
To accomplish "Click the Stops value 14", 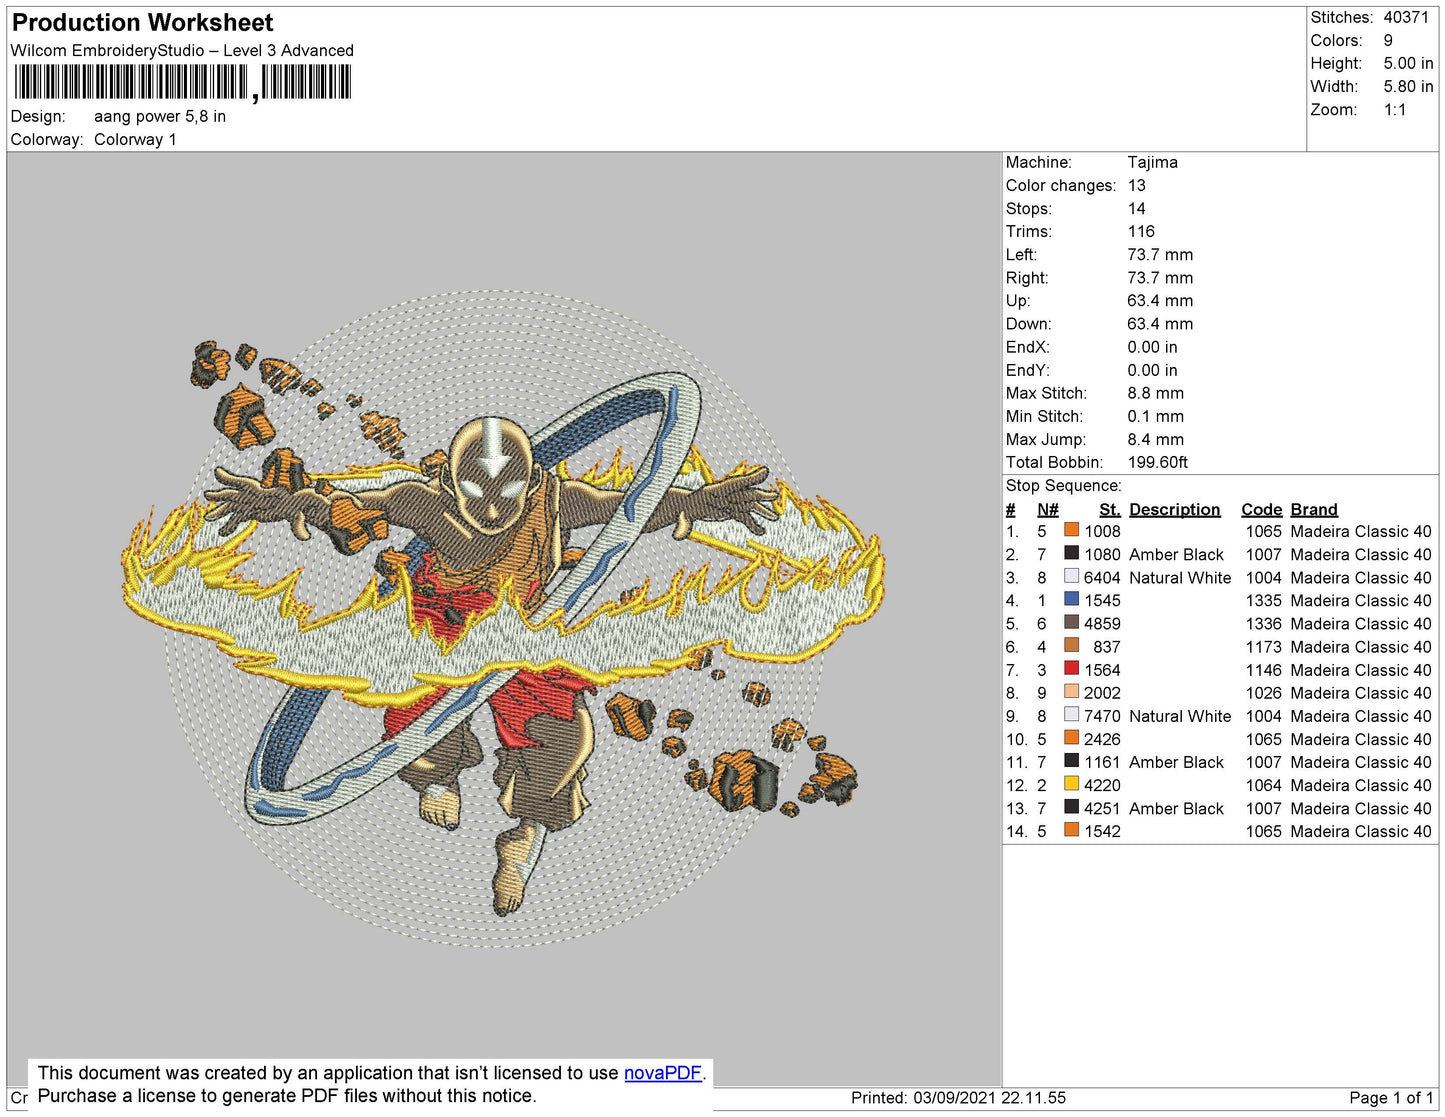I will [1137, 208].
